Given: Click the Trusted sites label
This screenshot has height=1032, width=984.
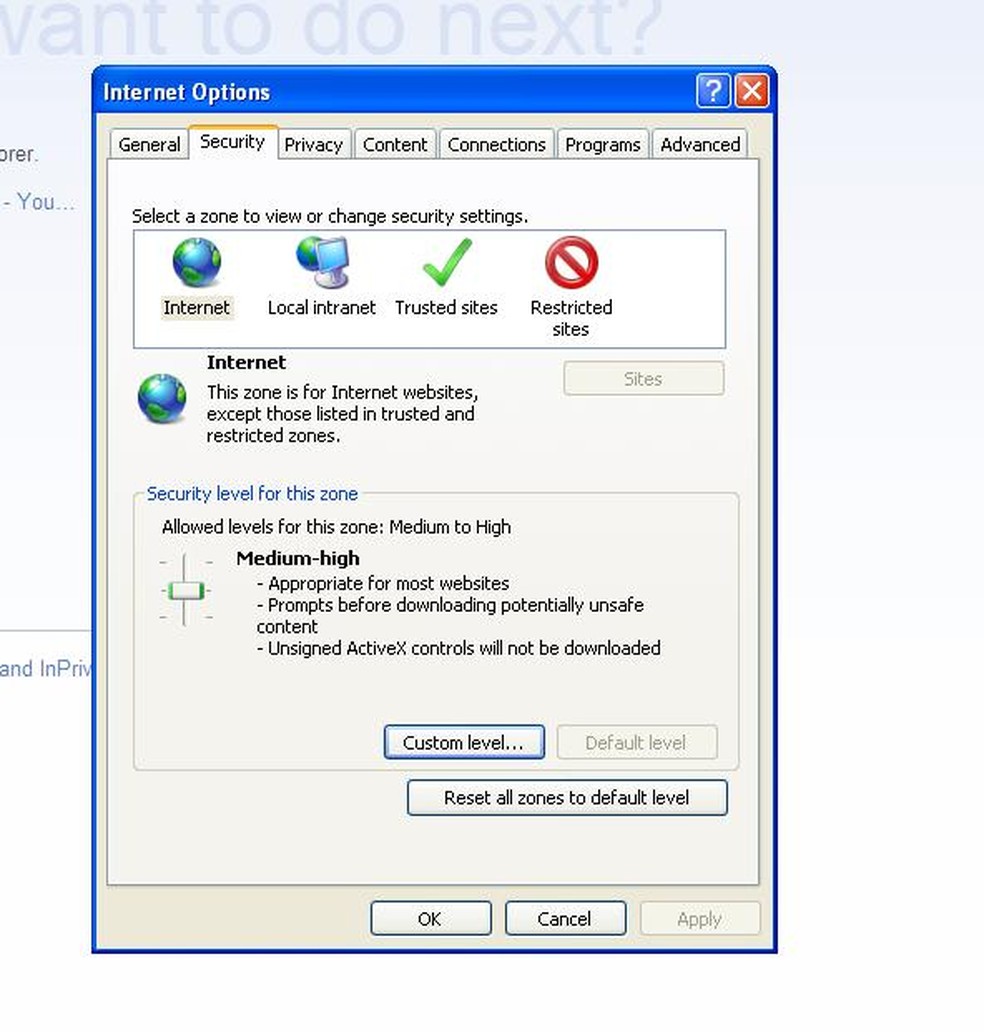Looking at the screenshot, I should point(446,307).
